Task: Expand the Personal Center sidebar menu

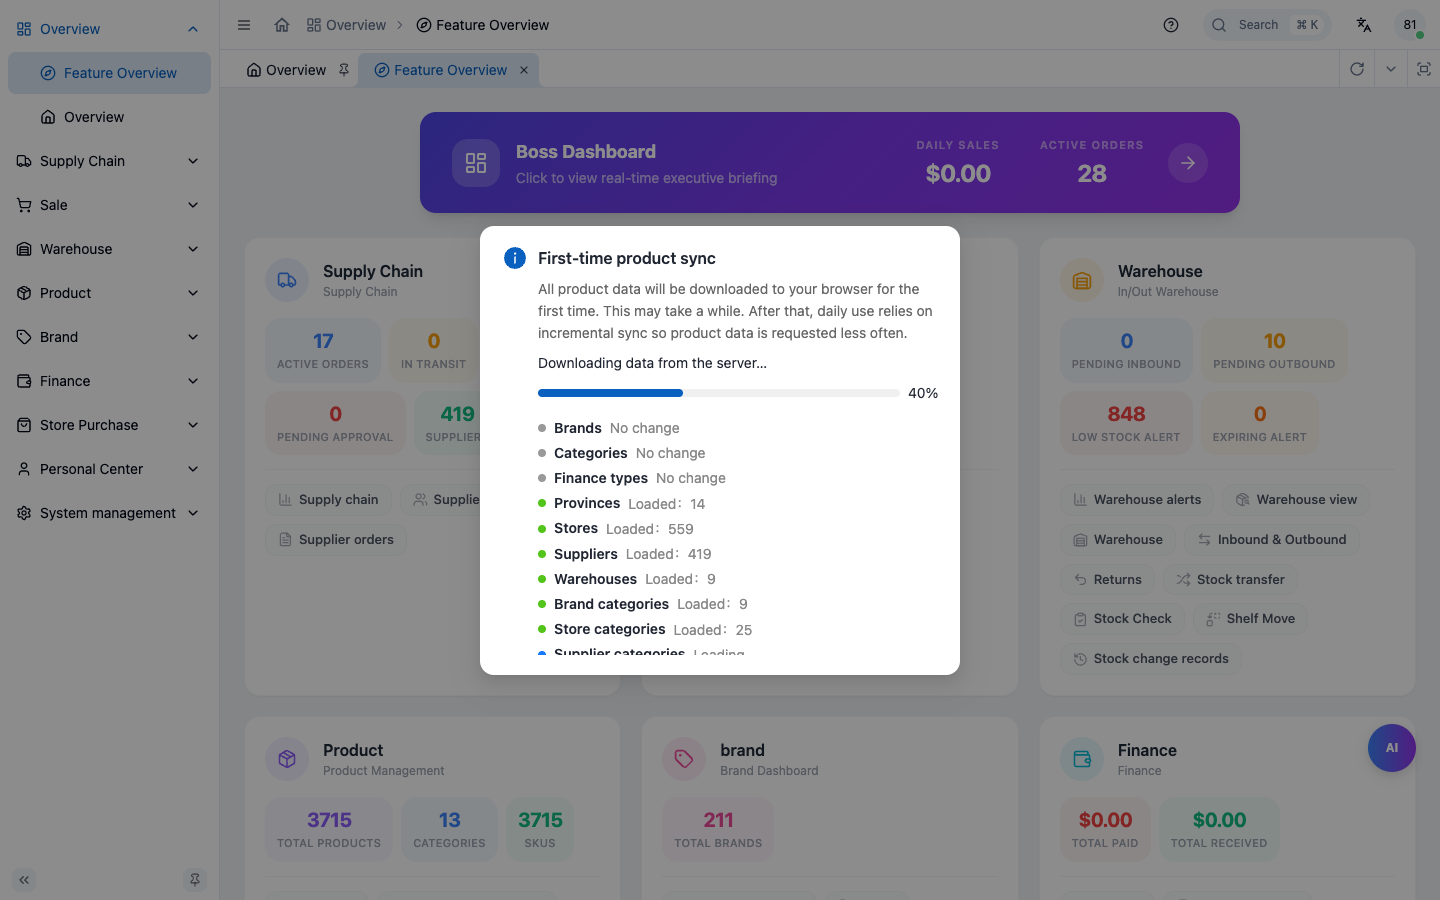Action: 108,469
